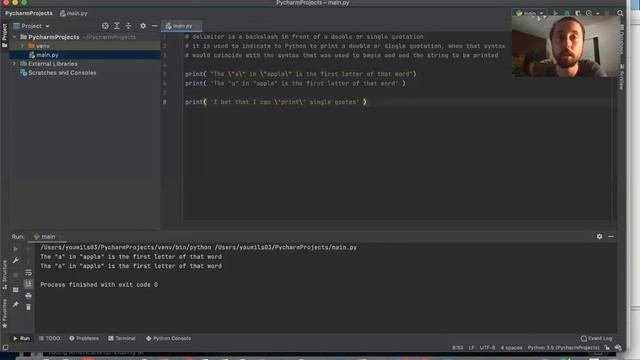Open Search Everywhere magnifier icon

620,13
